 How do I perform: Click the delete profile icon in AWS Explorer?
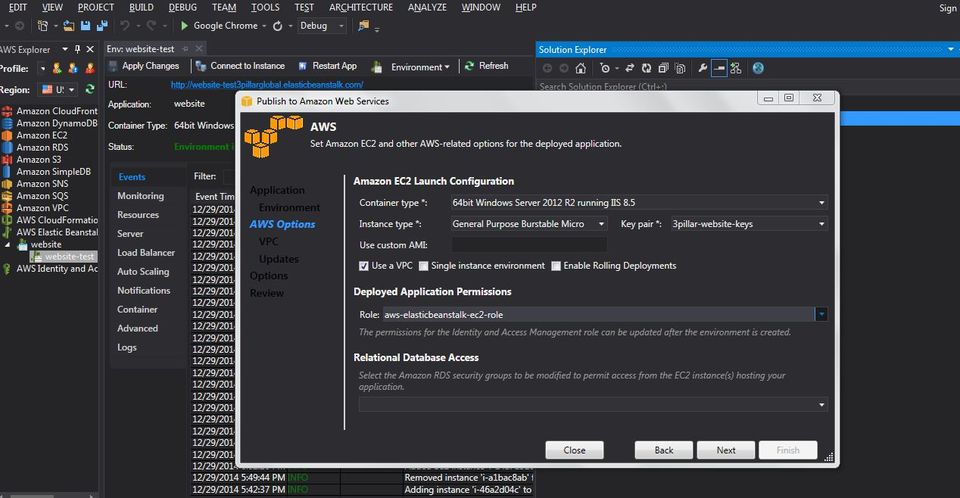89,69
